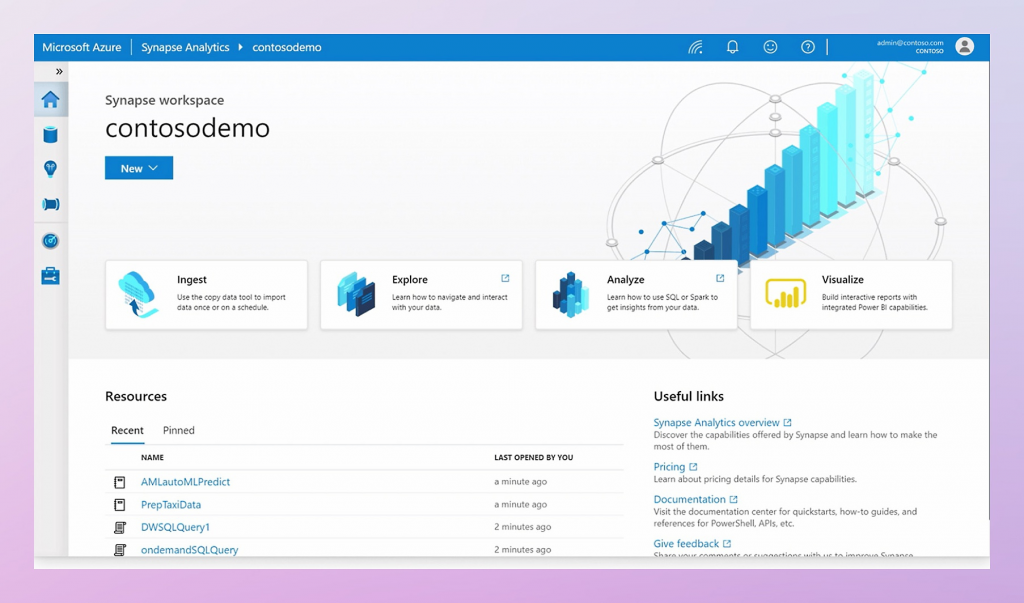
Task: Click the Synapse Analytics overview link
Action: (x=716, y=423)
